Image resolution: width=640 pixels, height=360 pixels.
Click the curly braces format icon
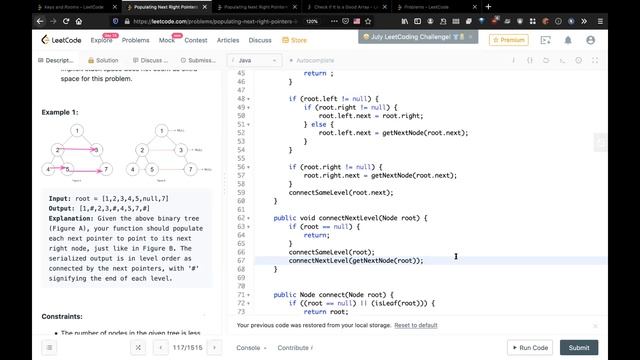point(530,60)
